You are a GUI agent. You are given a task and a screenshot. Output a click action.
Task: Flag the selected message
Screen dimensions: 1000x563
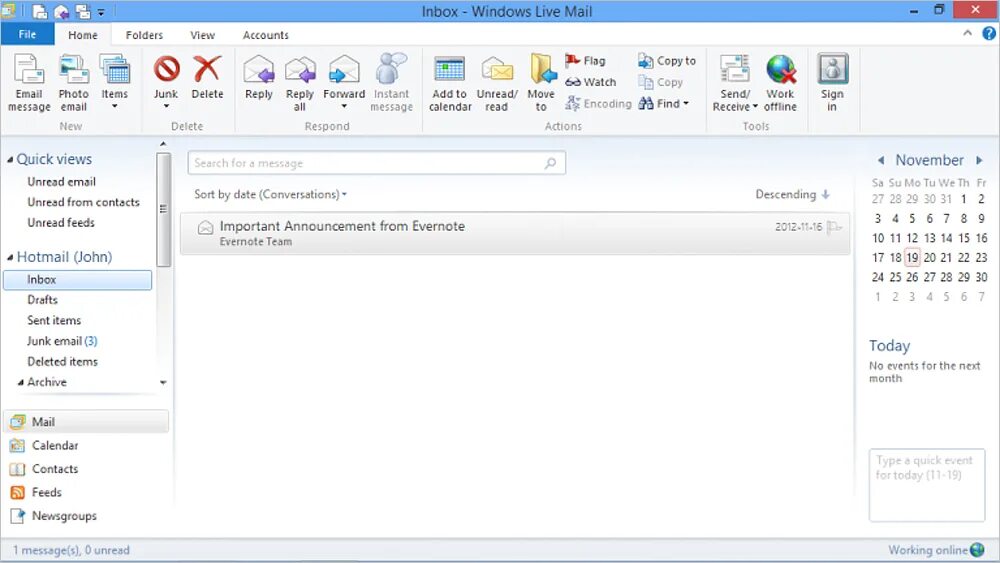click(x=585, y=61)
